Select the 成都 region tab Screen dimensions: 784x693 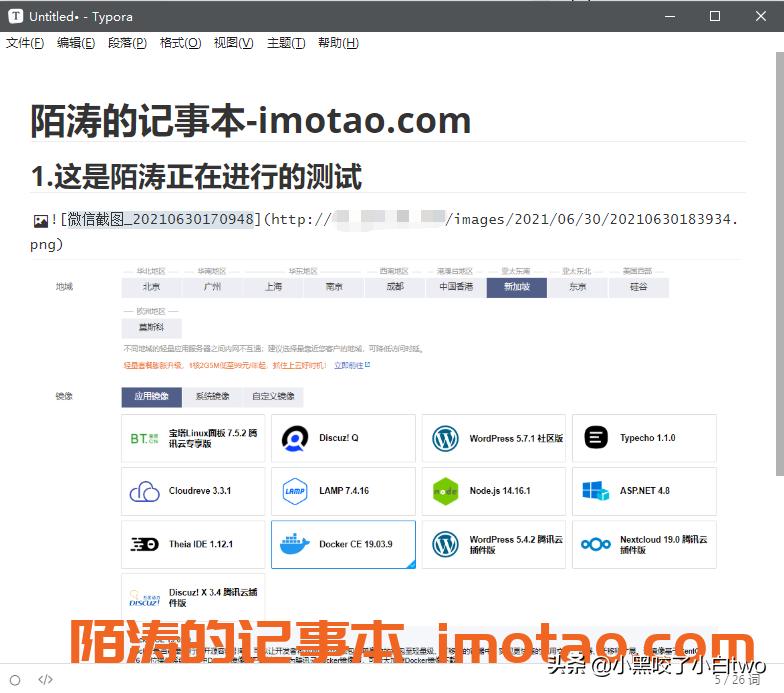[x=395, y=287]
